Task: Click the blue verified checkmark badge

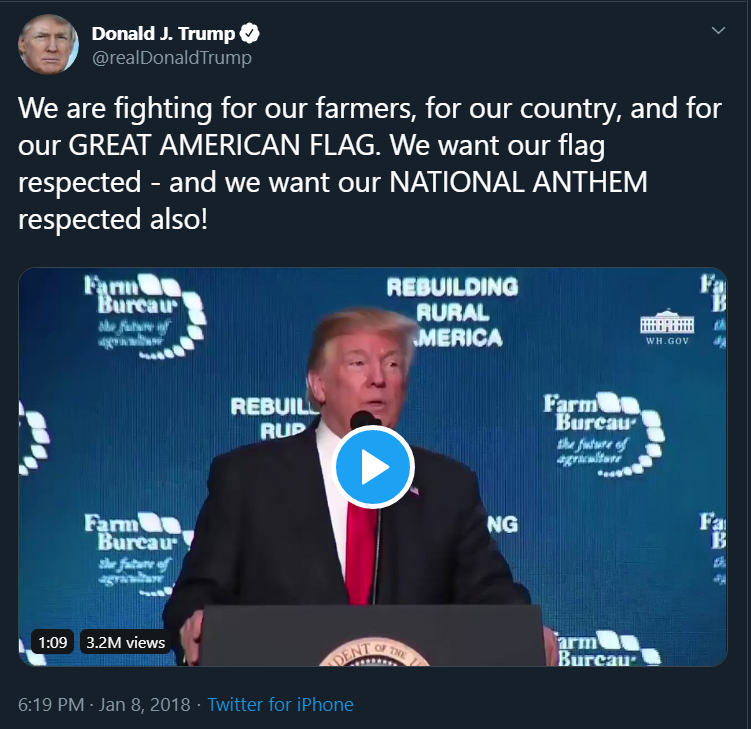Action: 250,34
